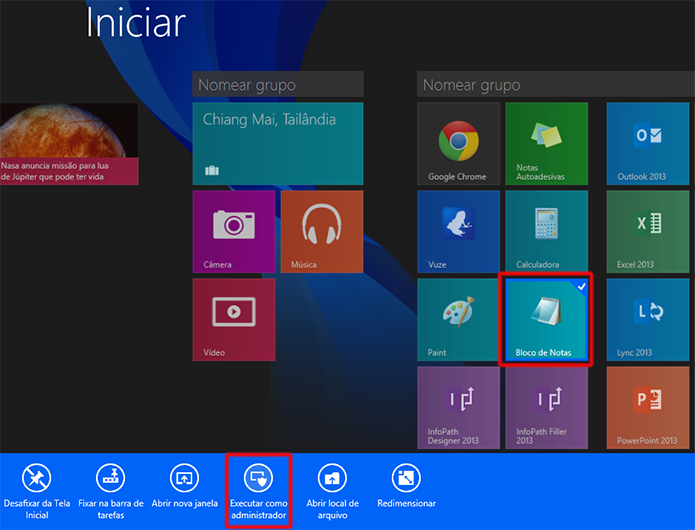
Task: Choose Abrir local de arquivo
Action: tap(332, 491)
